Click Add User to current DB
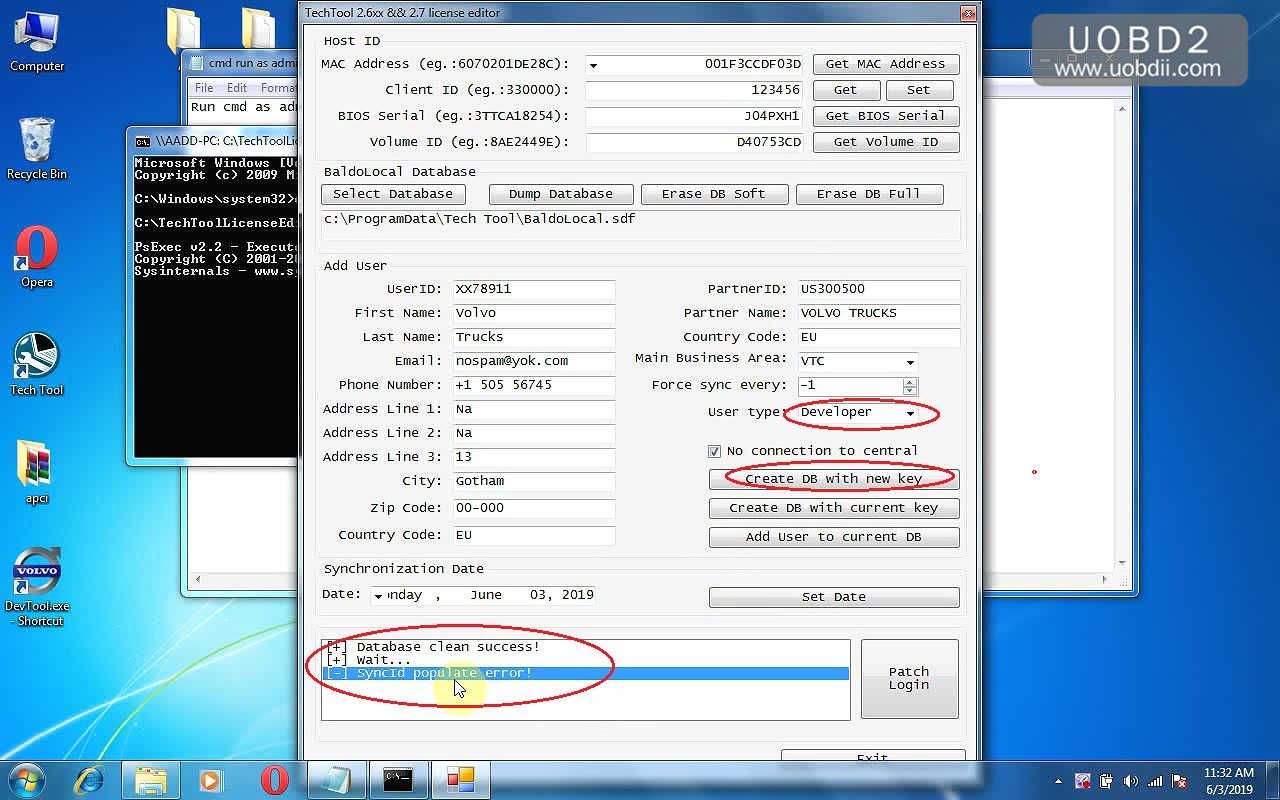 click(834, 537)
